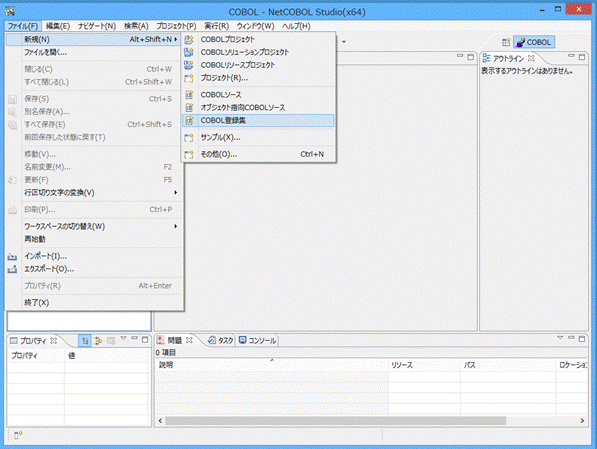Click the 問題 view horizontal scrollbar thumb
This screenshot has height=449, width=597.
click(x=335, y=421)
